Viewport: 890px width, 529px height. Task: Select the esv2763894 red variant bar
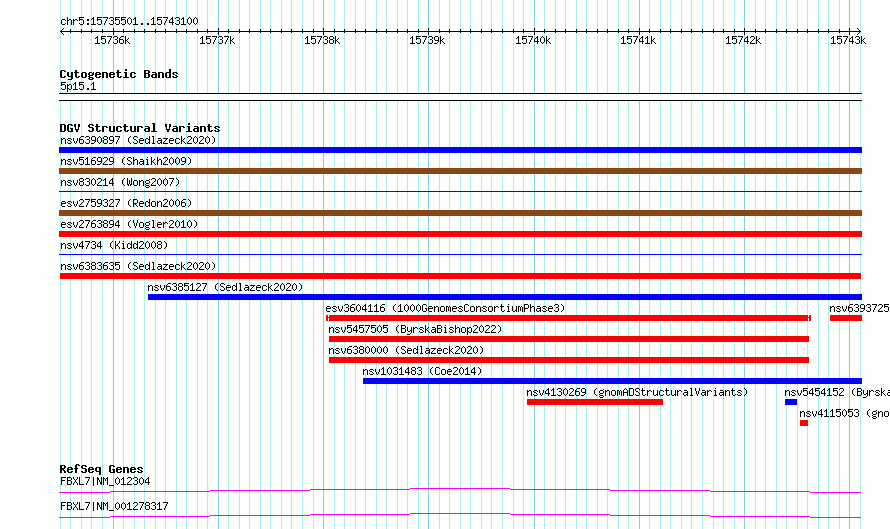pos(460,234)
